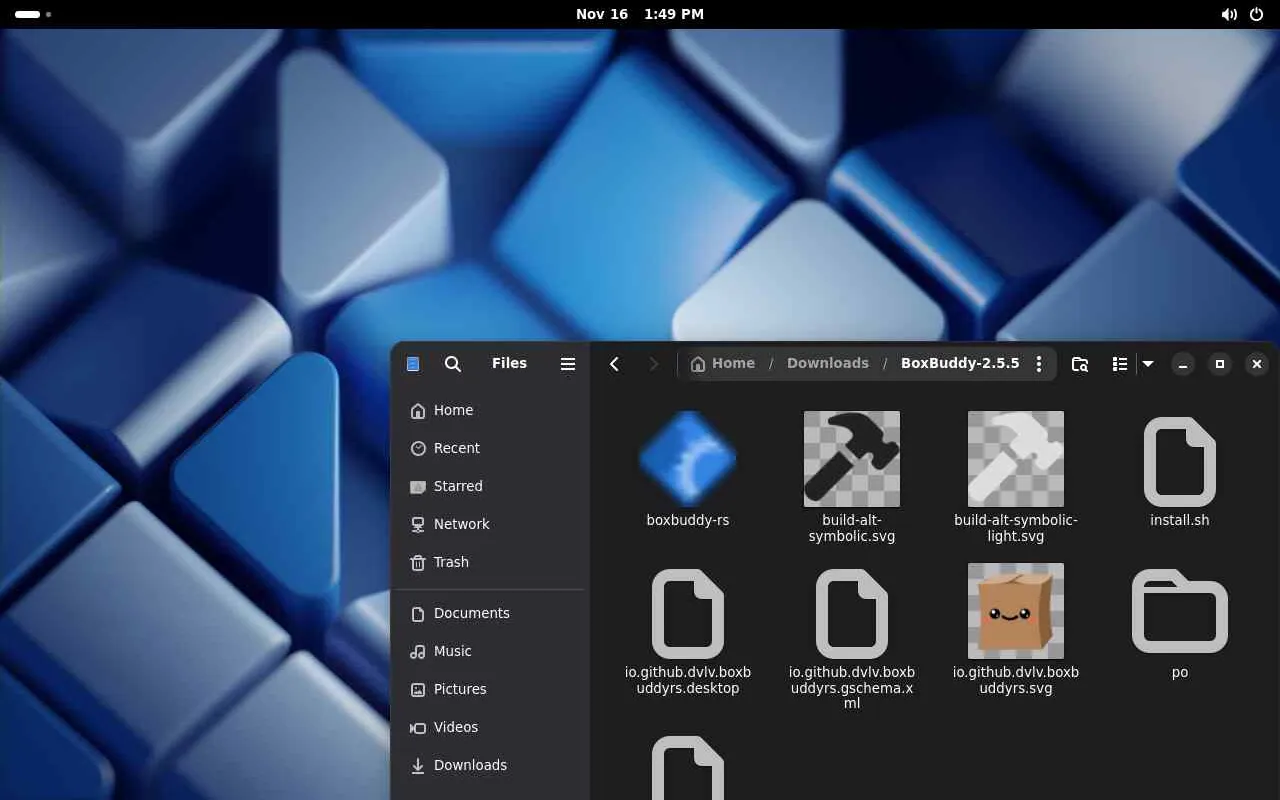Open search in Files sidebar
The width and height of the screenshot is (1280, 800).
[x=453, y=364]
